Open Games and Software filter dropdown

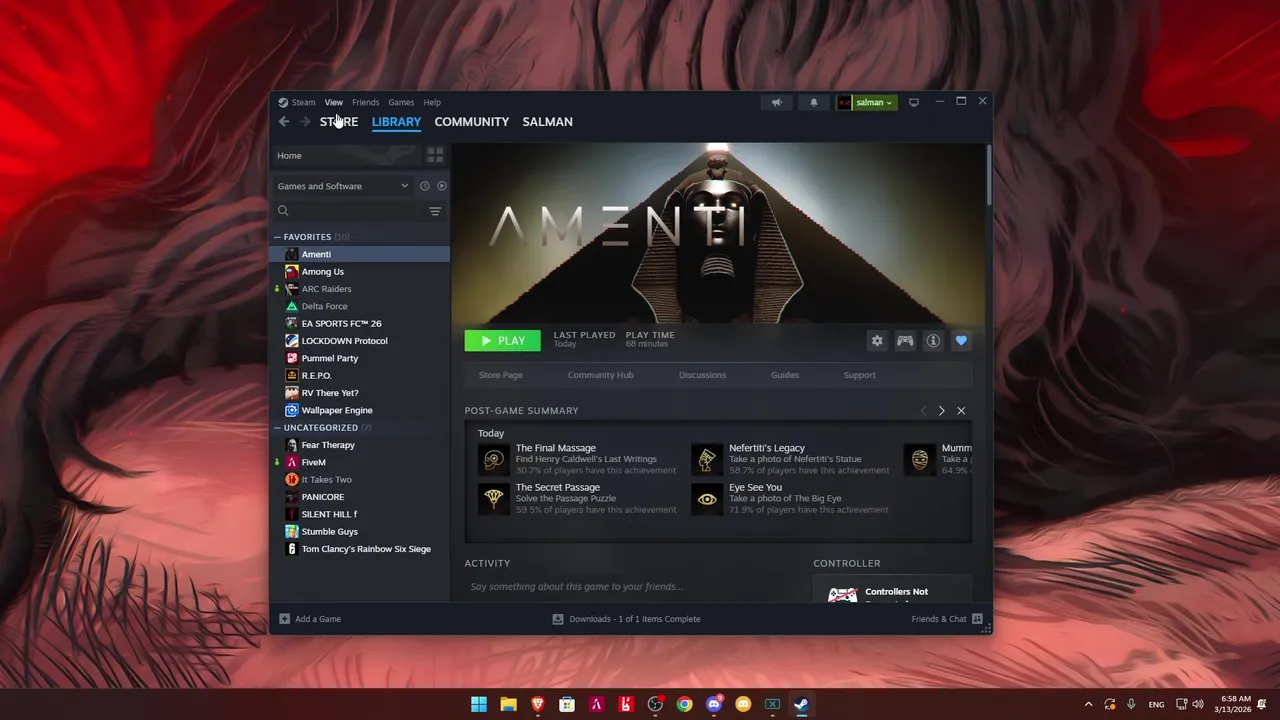[343, 186]
